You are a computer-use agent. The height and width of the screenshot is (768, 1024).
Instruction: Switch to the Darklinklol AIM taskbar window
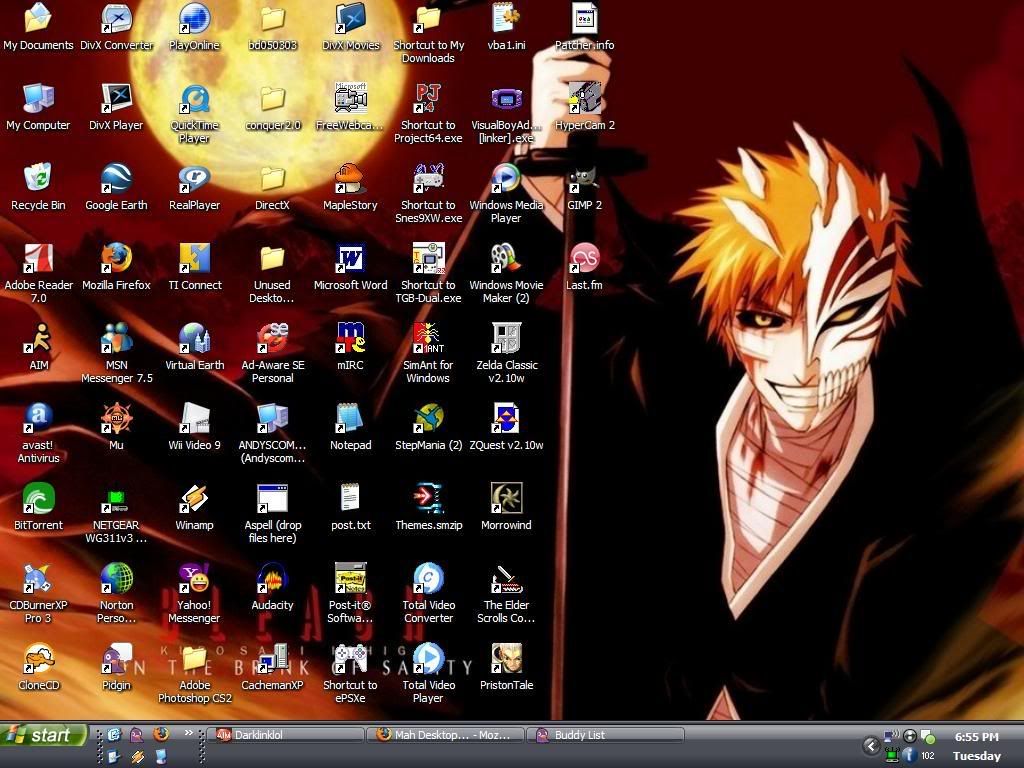click(285, 735)
